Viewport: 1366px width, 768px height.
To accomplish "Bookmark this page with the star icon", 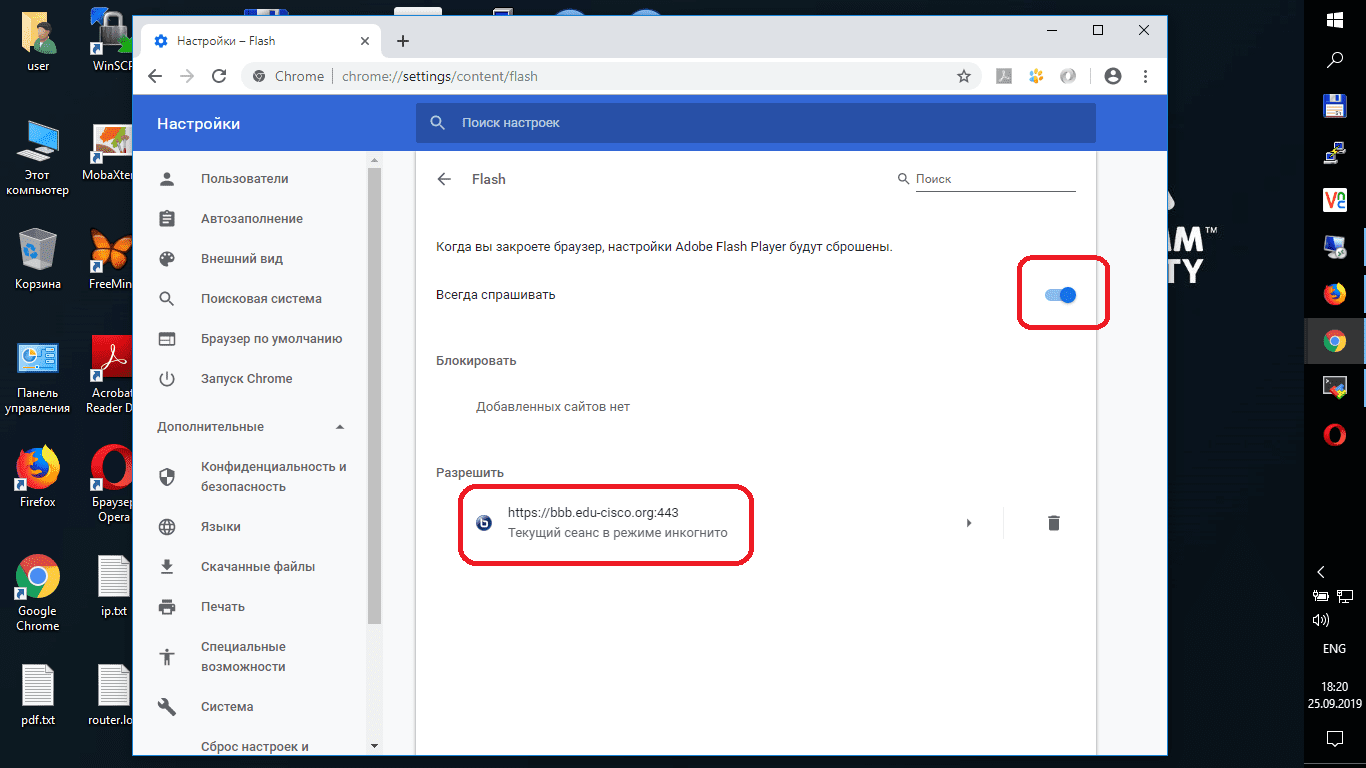I will (x=964, y=76).
